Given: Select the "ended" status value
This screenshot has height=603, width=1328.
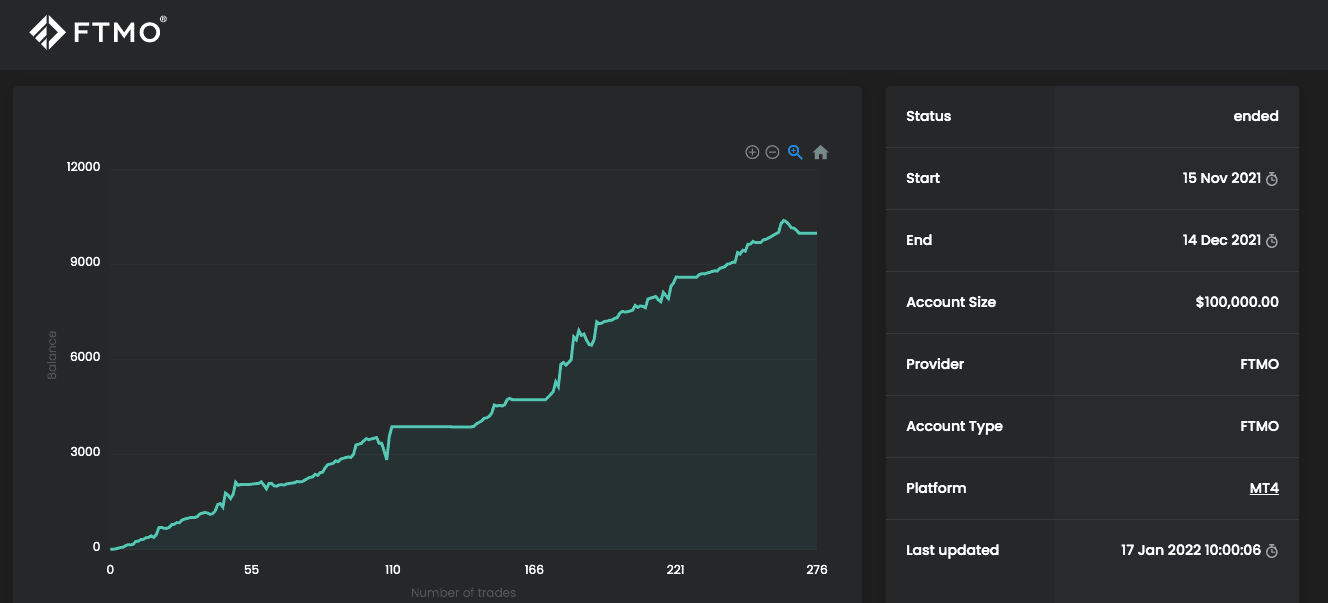Looking at the screenshot, I should point(1255,116).
